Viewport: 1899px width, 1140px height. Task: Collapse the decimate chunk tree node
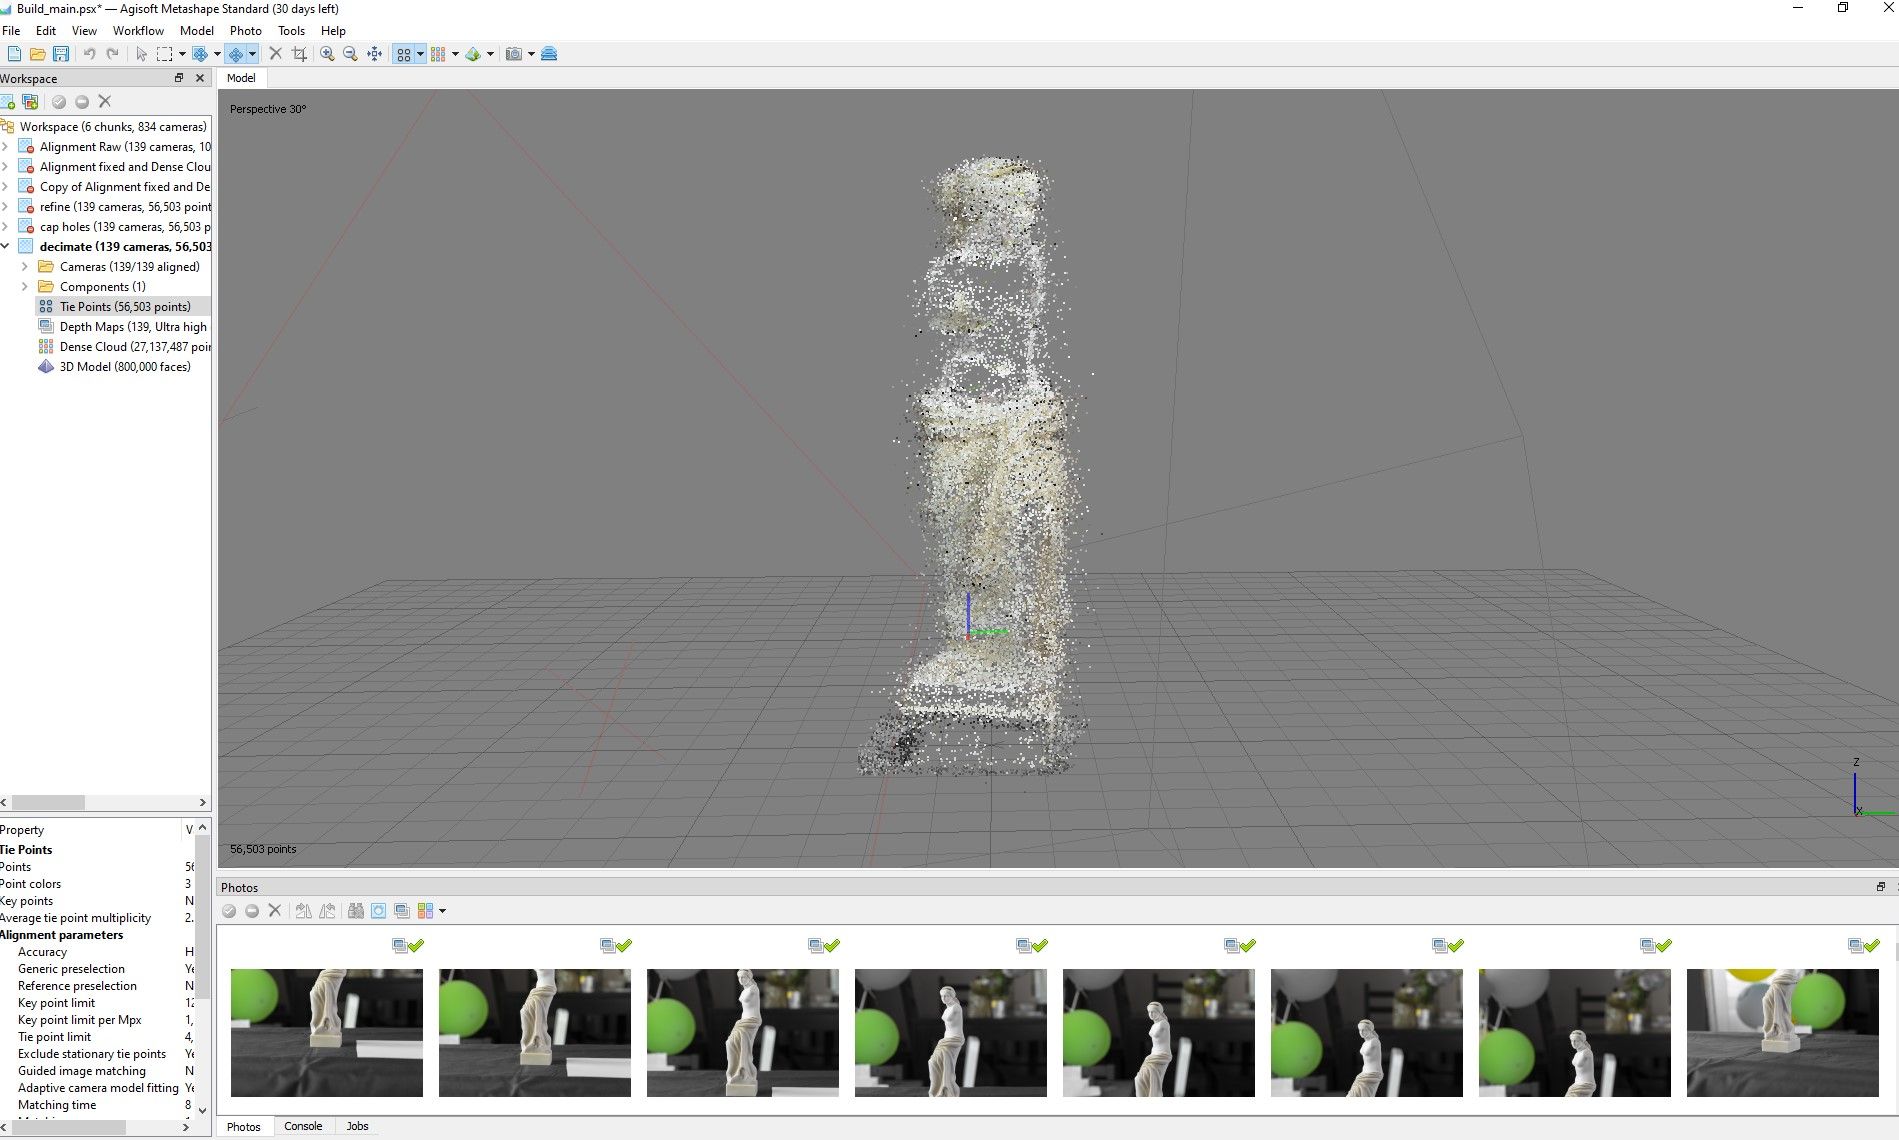5,247
